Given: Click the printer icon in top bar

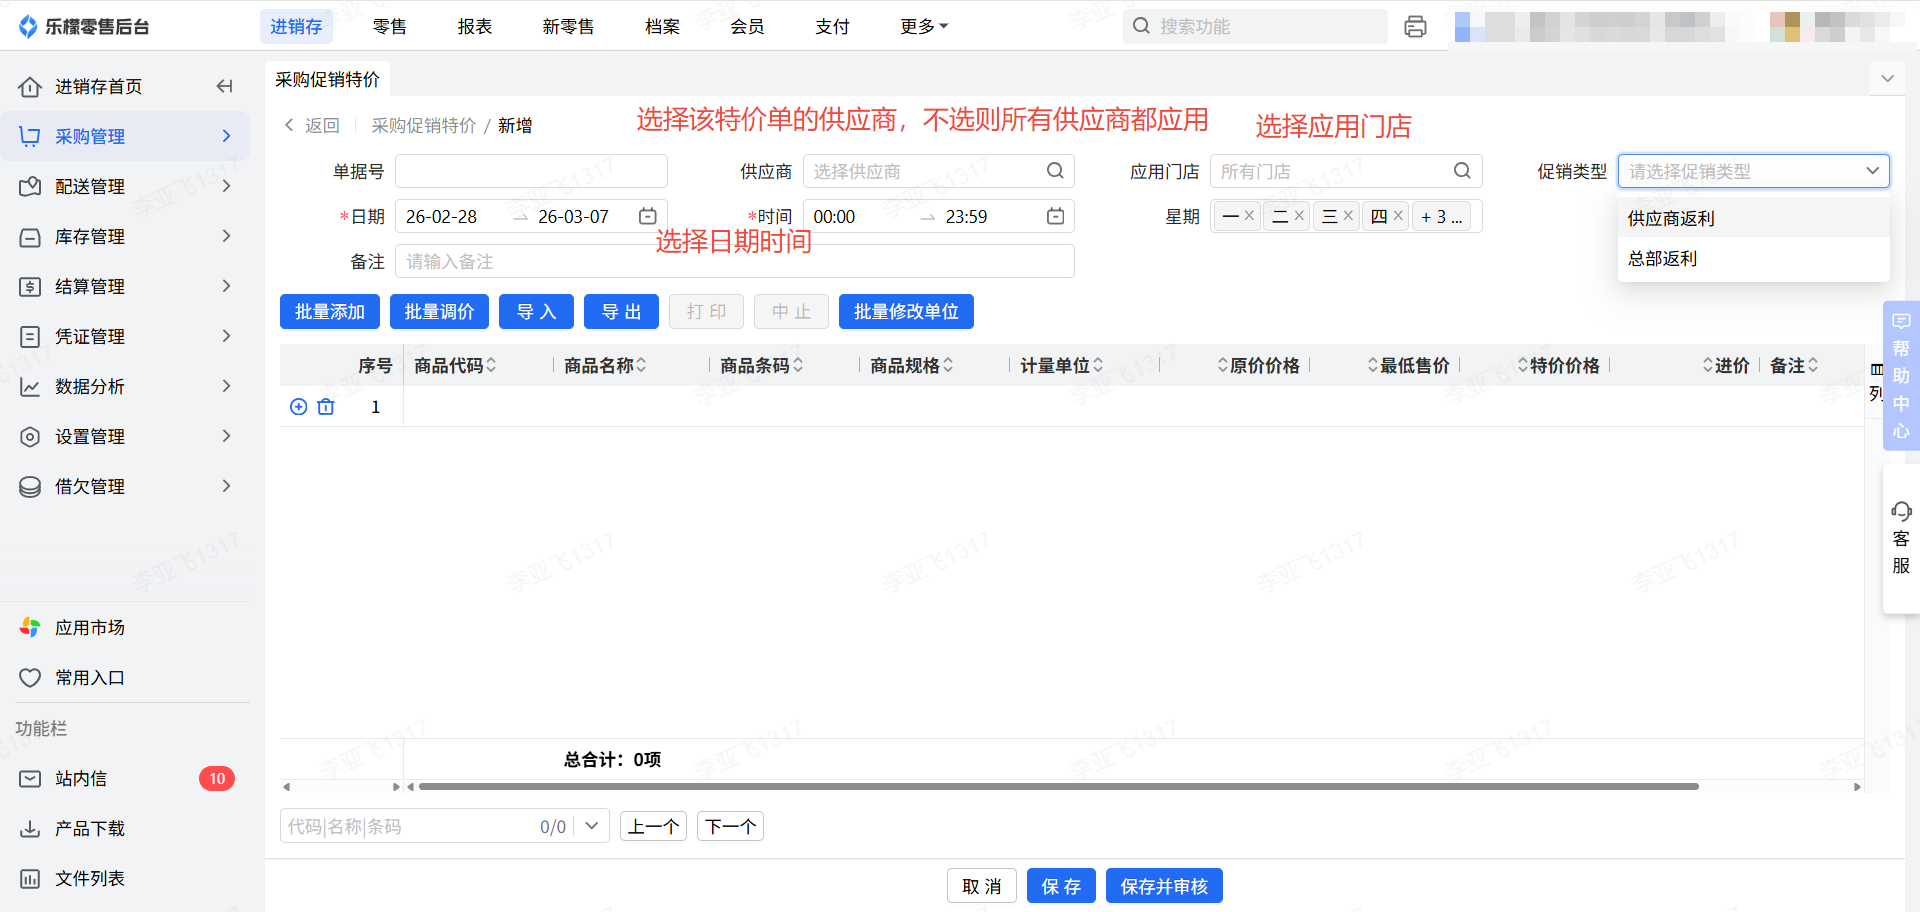Looking at the screenshot, I should [x=1415, y=27].
